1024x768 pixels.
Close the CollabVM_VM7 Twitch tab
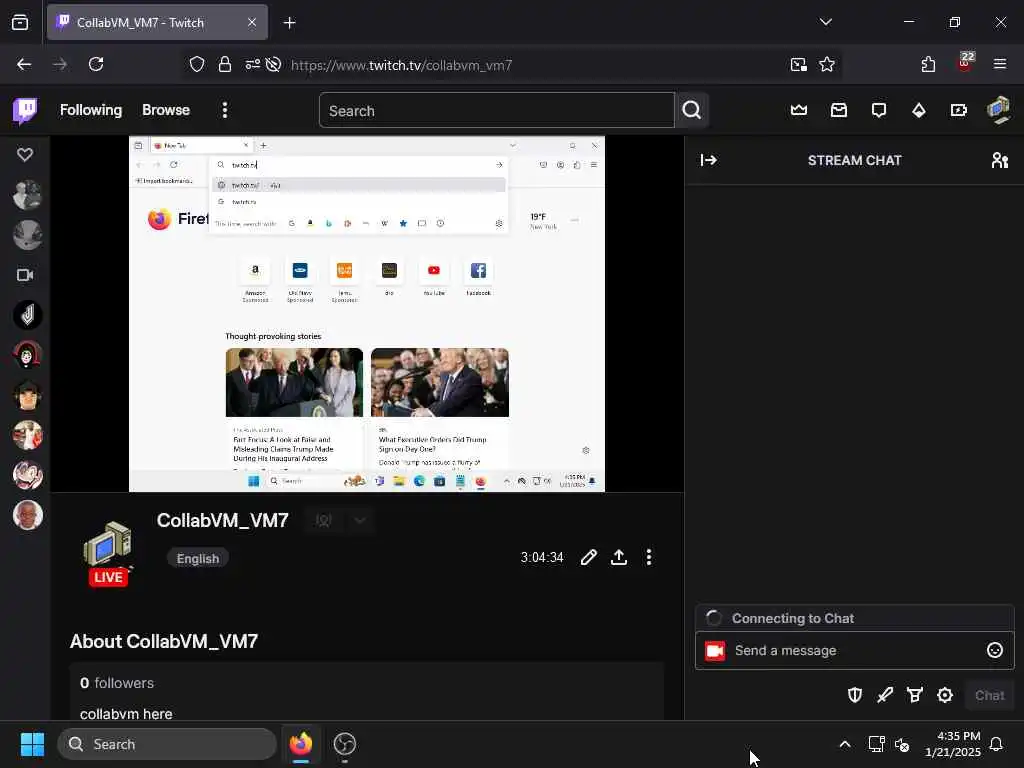tap(251, 22)
